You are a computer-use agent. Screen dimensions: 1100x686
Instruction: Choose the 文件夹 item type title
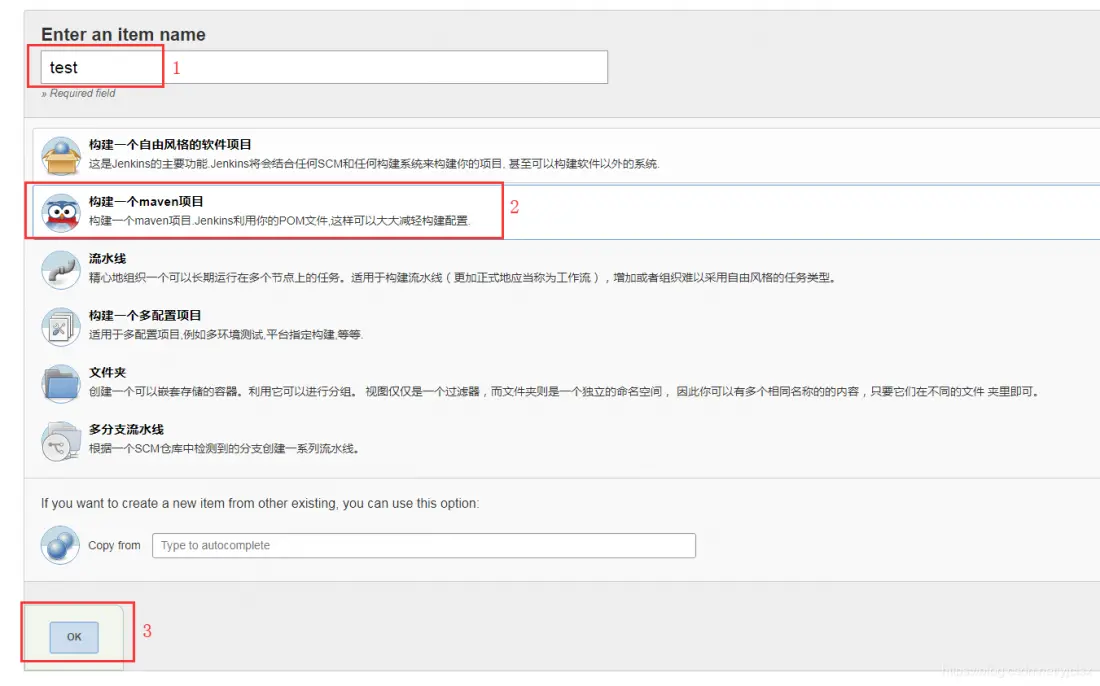coord(107,372)
